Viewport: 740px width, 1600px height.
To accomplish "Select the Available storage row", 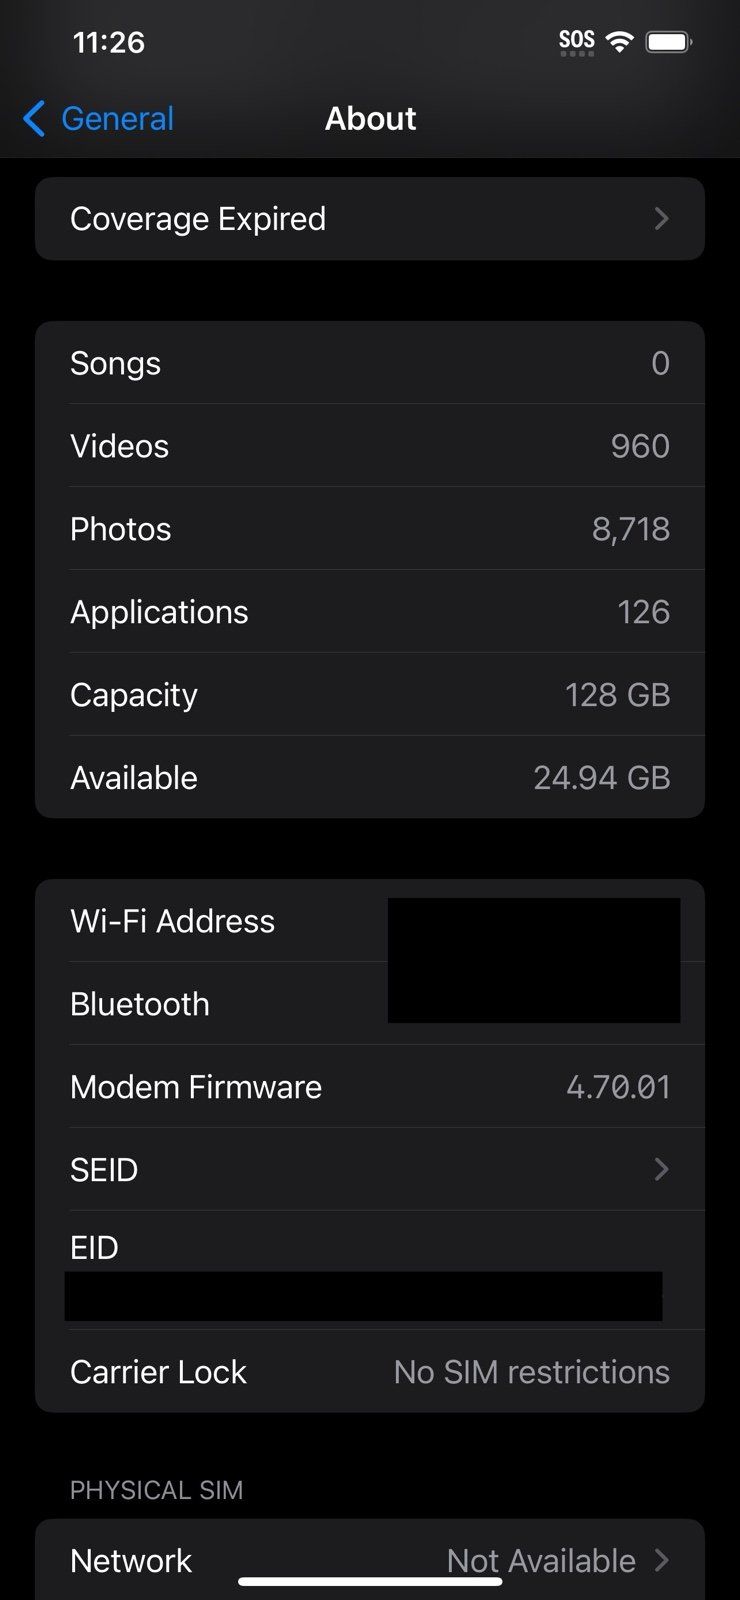I will (x=370, y=777).
